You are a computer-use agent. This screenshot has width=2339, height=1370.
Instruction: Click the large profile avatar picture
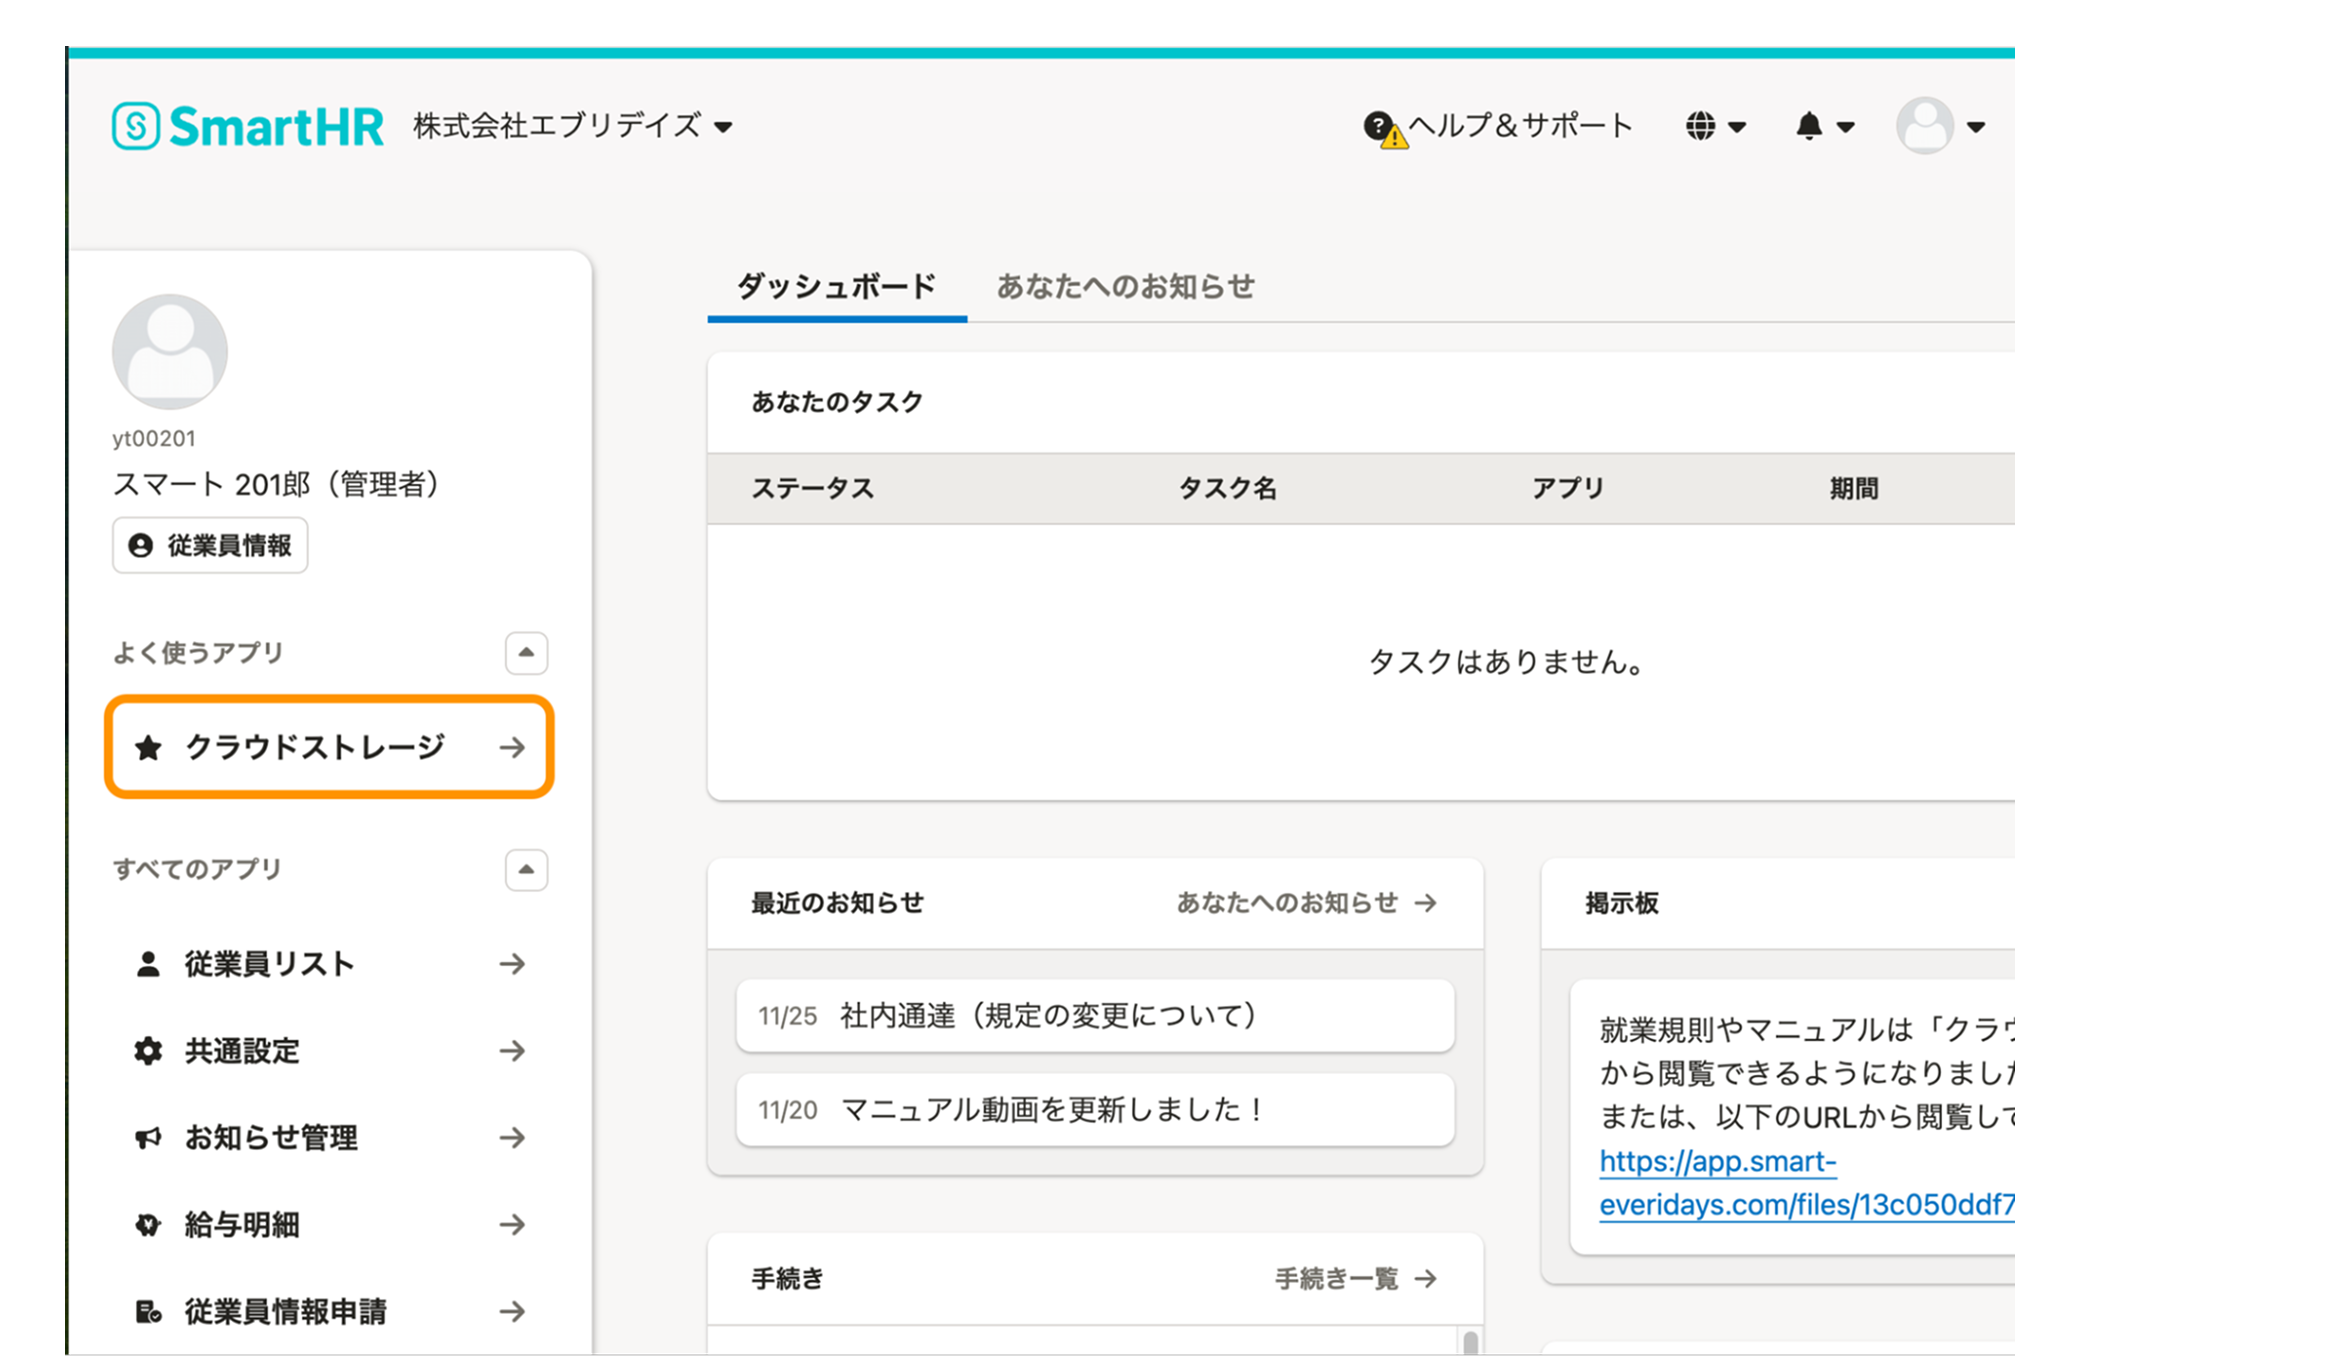tap(170, 352)
